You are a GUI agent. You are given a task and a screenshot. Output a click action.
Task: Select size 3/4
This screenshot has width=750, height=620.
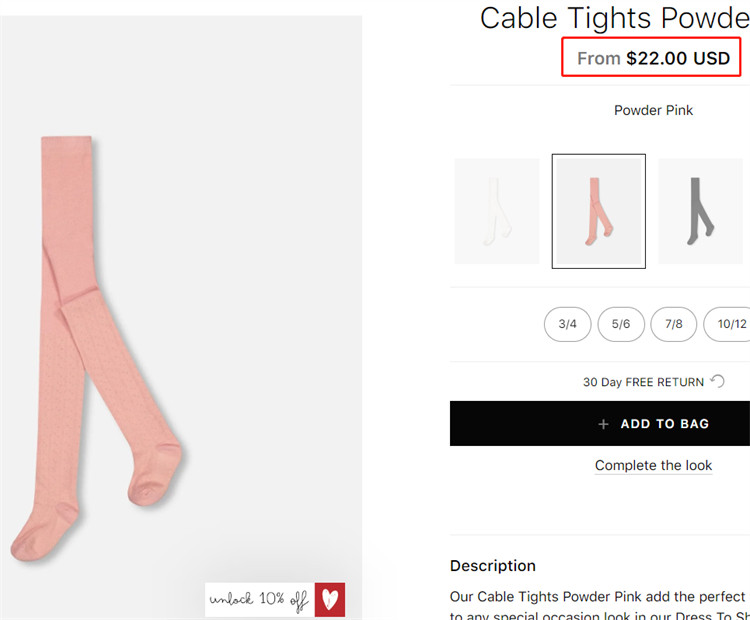(x=568, y=324)
